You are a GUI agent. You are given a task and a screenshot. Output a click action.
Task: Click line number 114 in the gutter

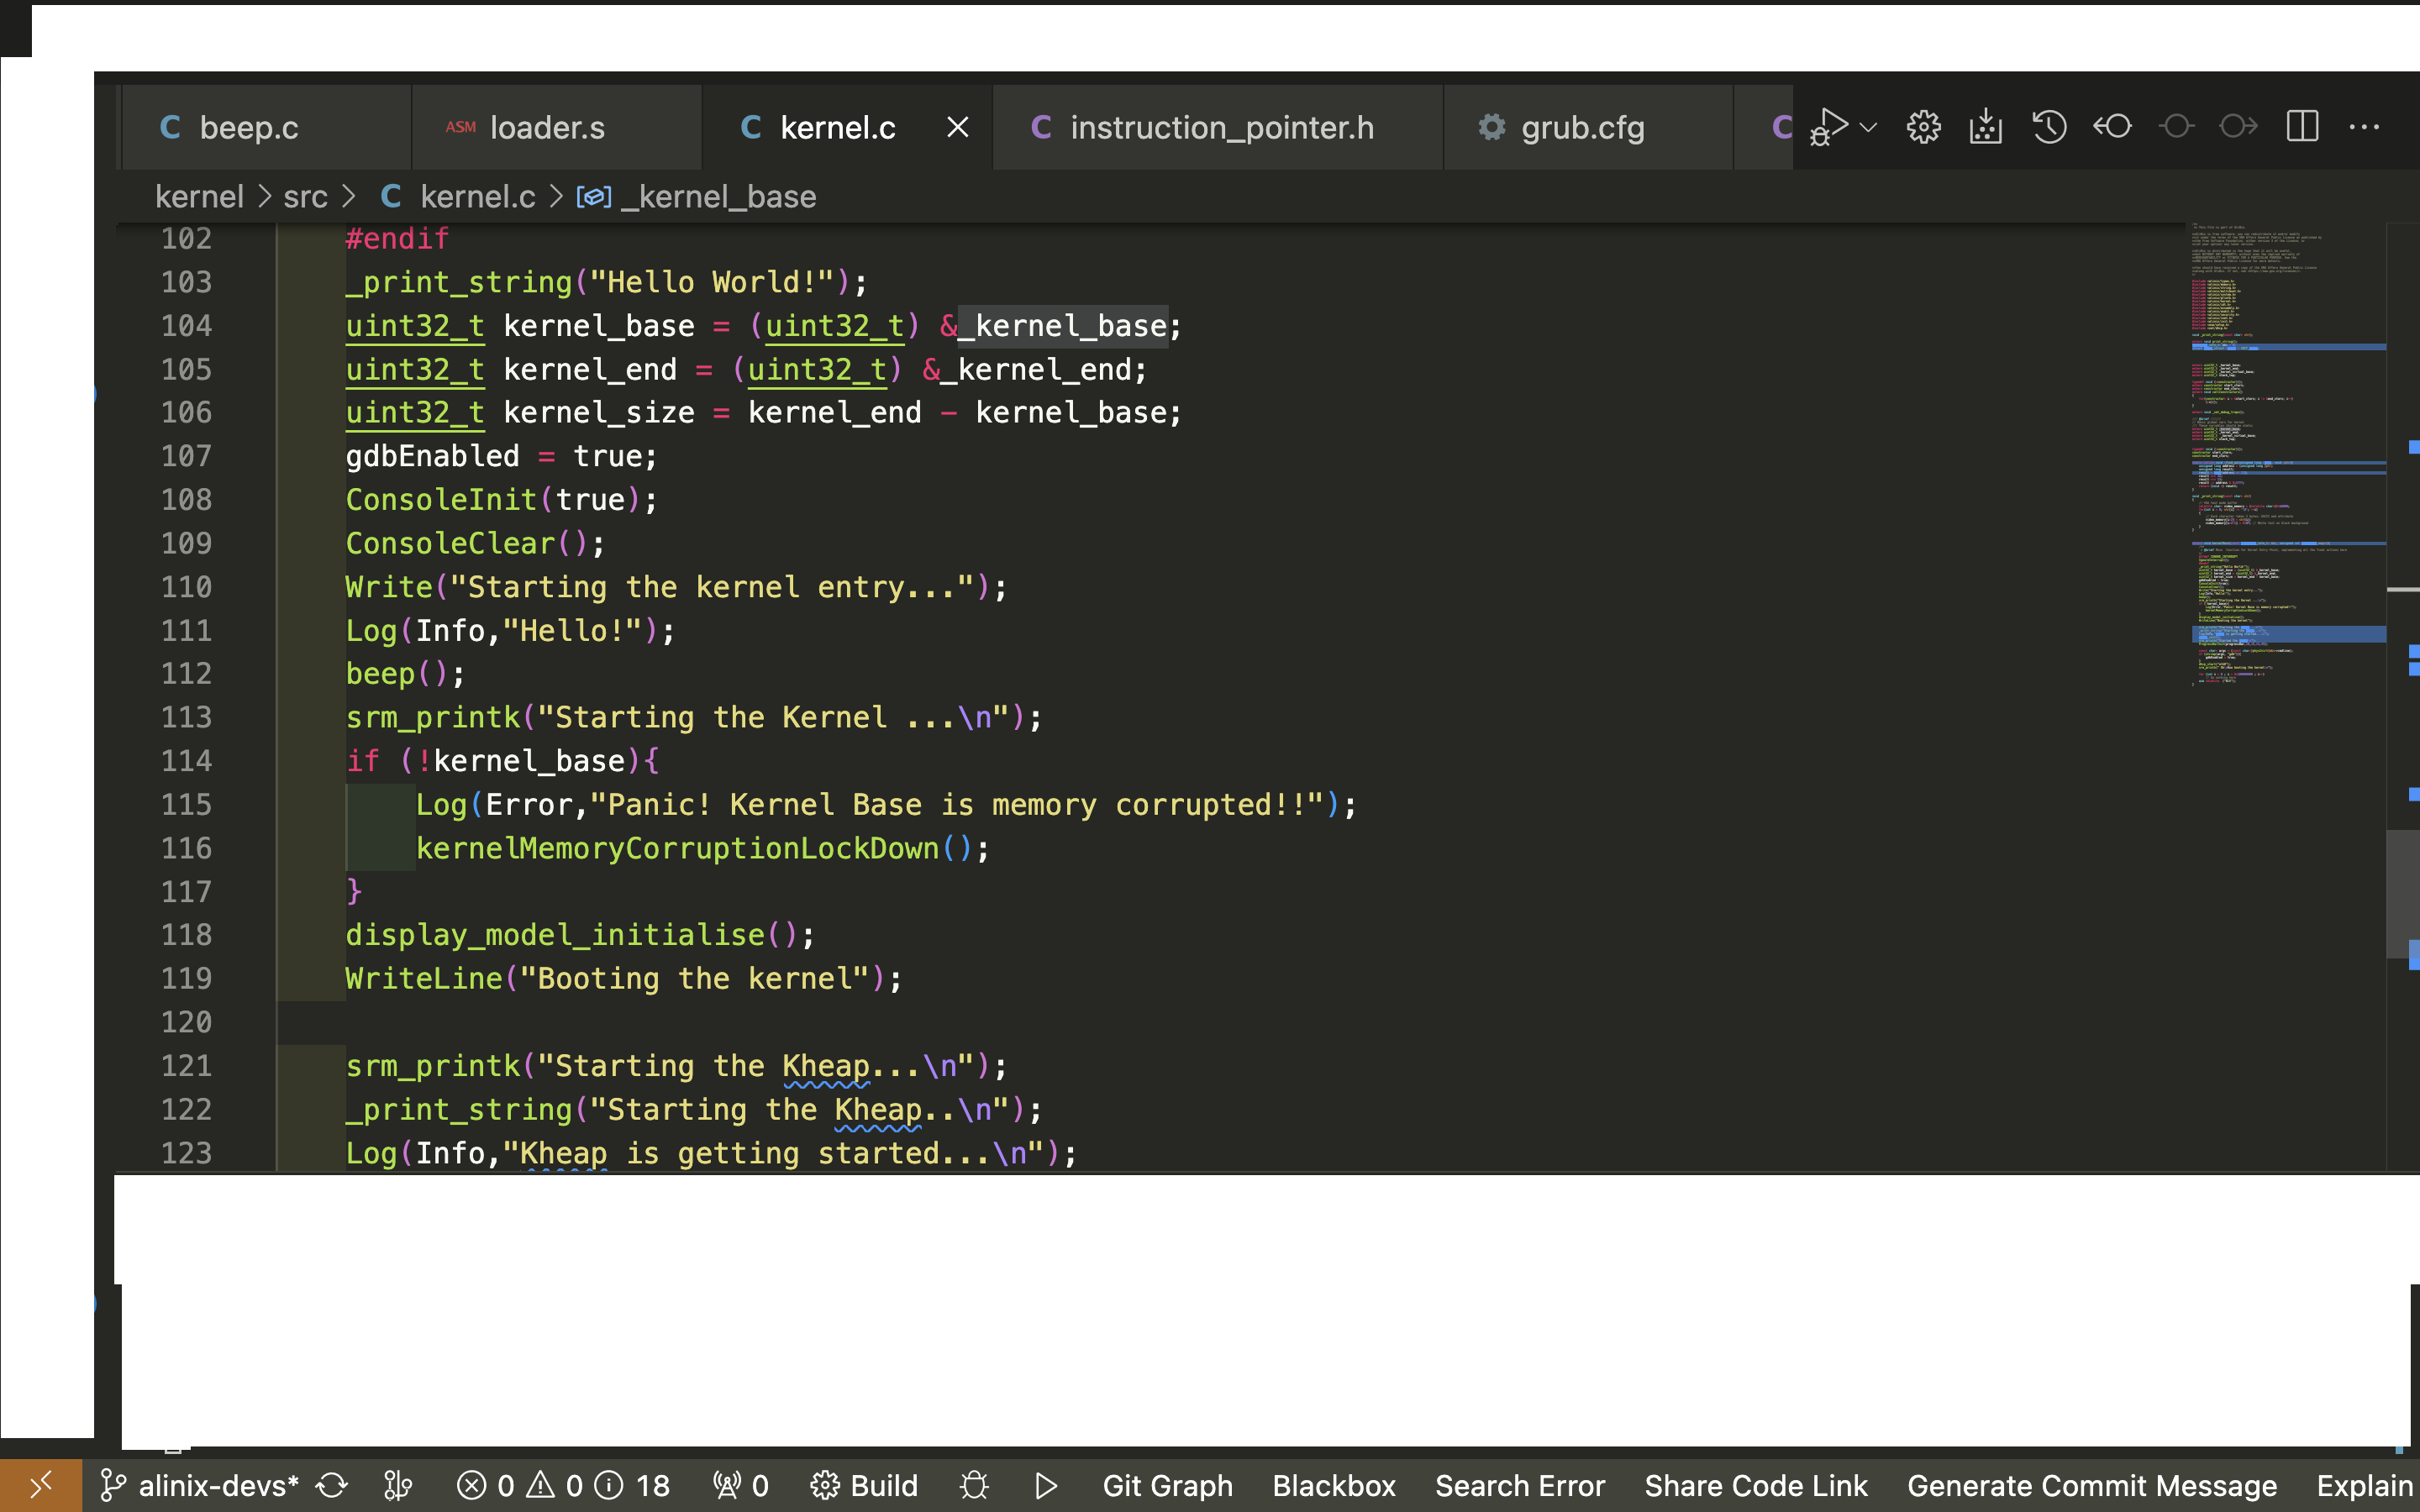186,761
